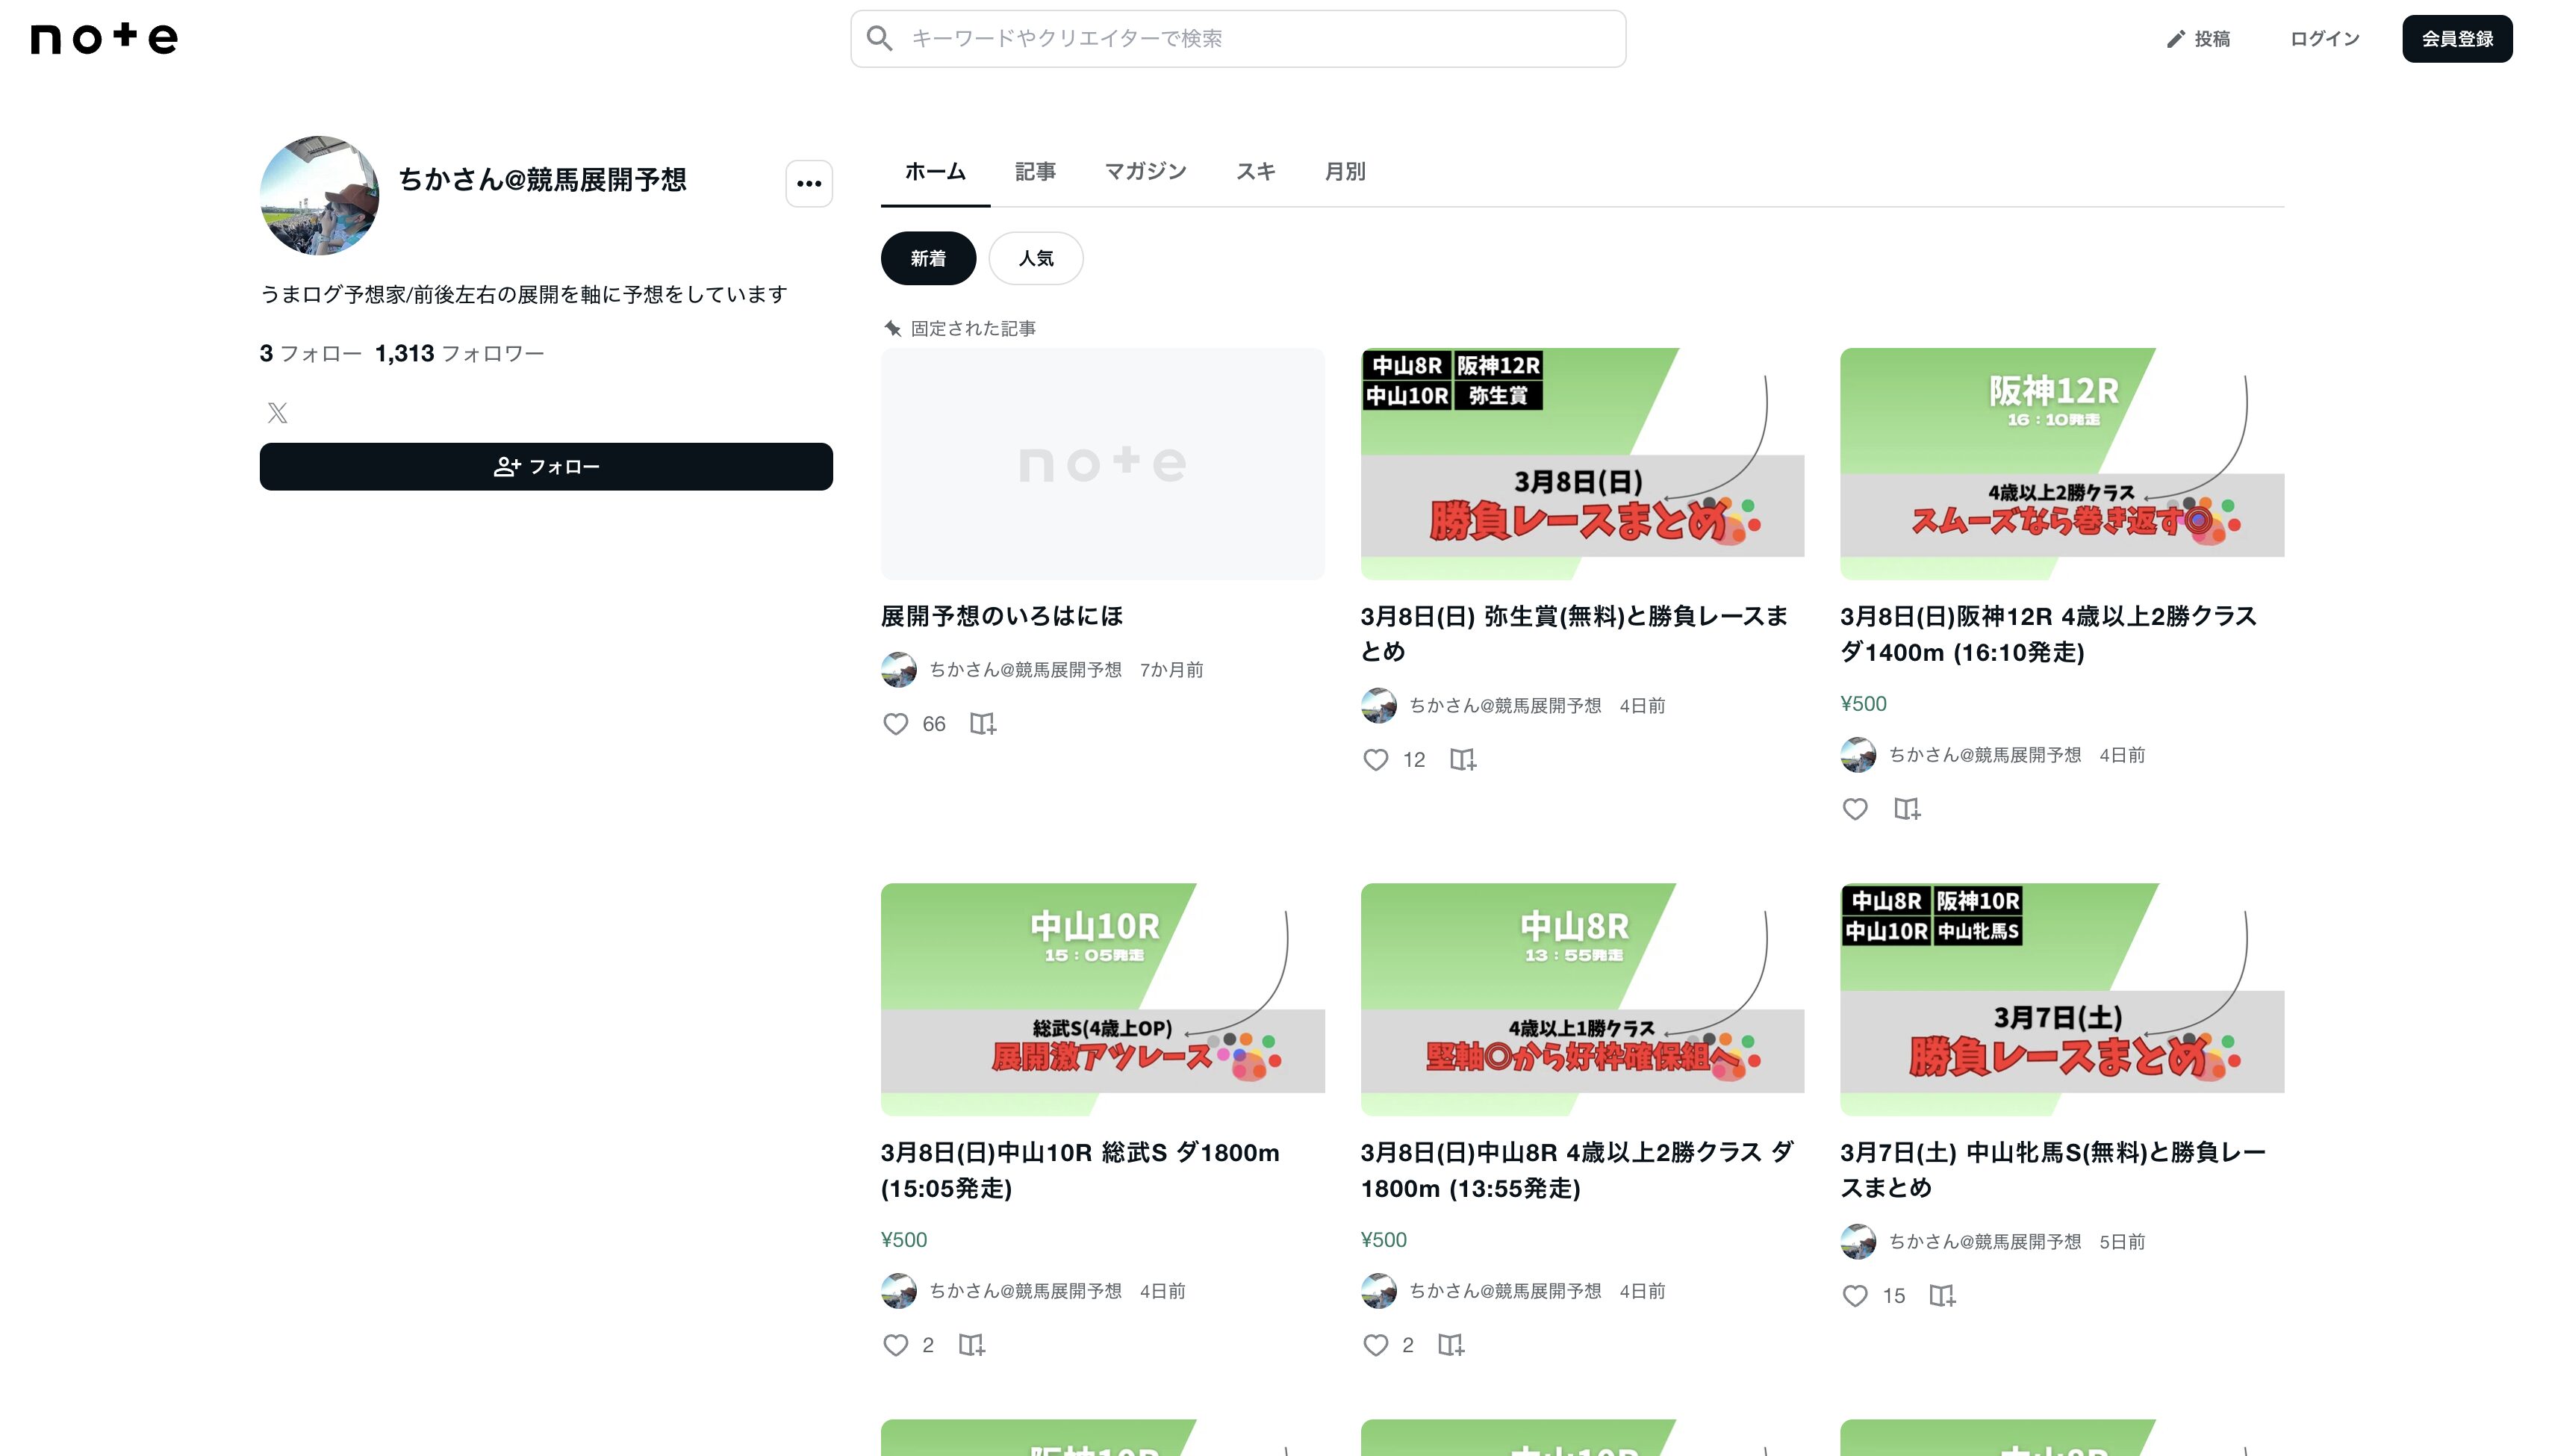Like the 展開予想のいろはにほ article heart
The image size is (2549, 1456).
click(x=895, y=724)
